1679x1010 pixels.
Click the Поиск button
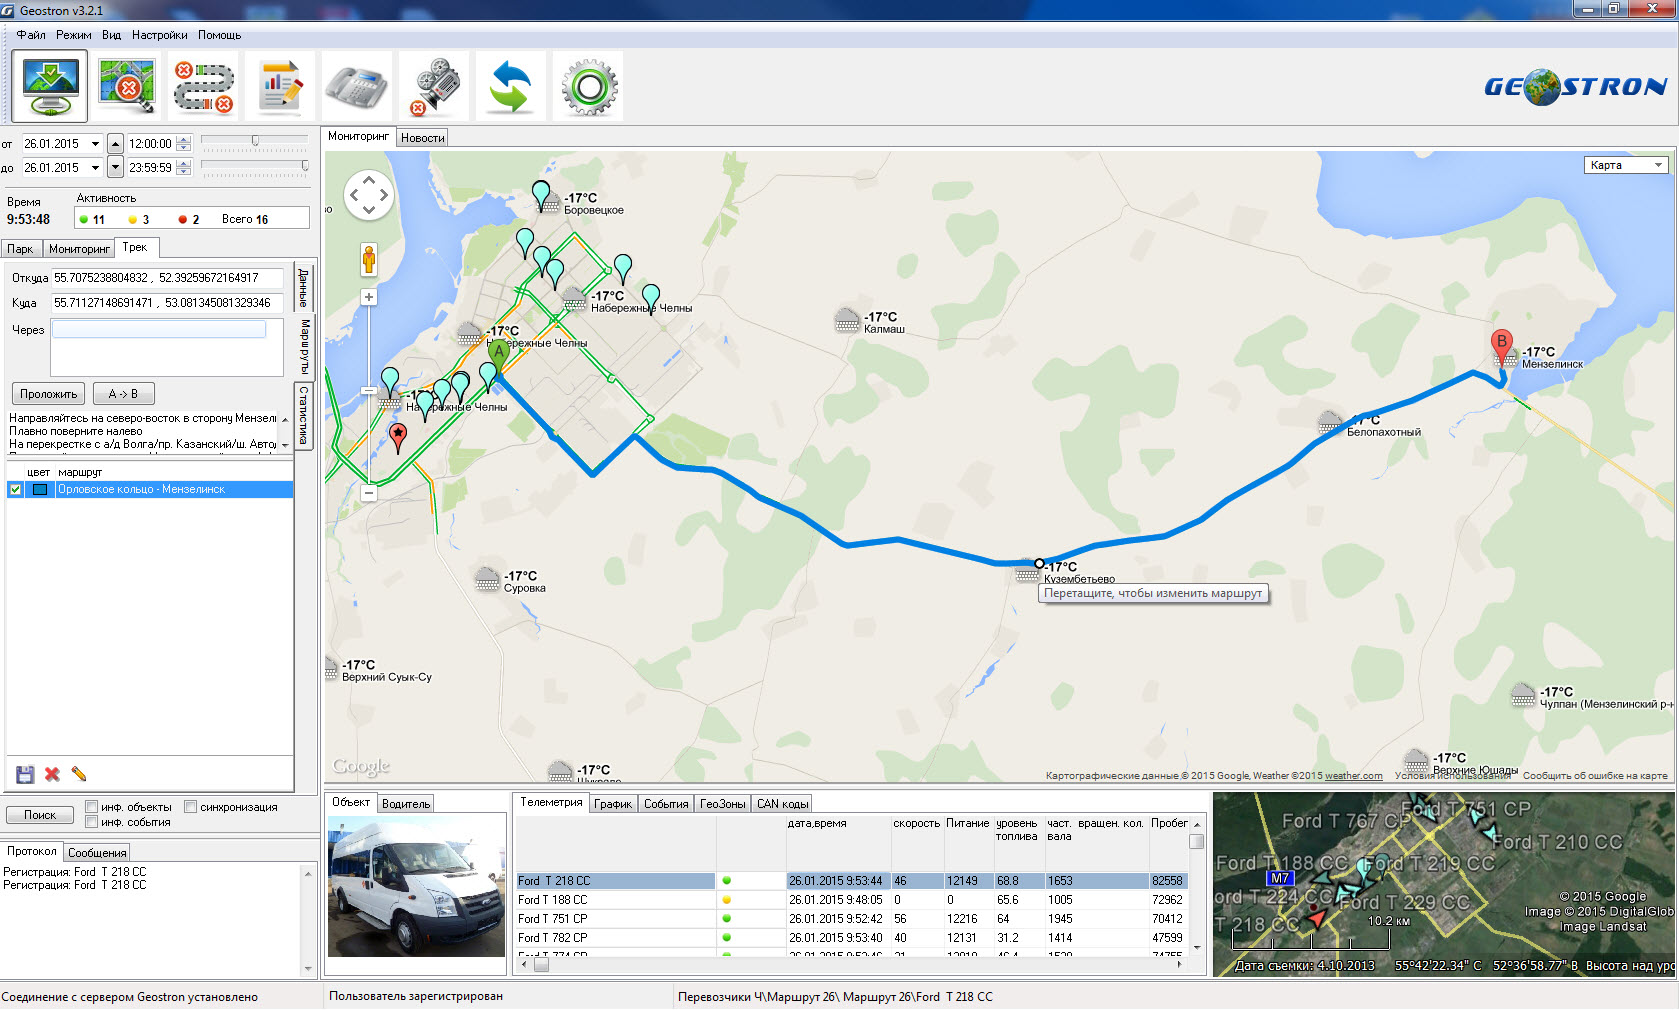40,815
